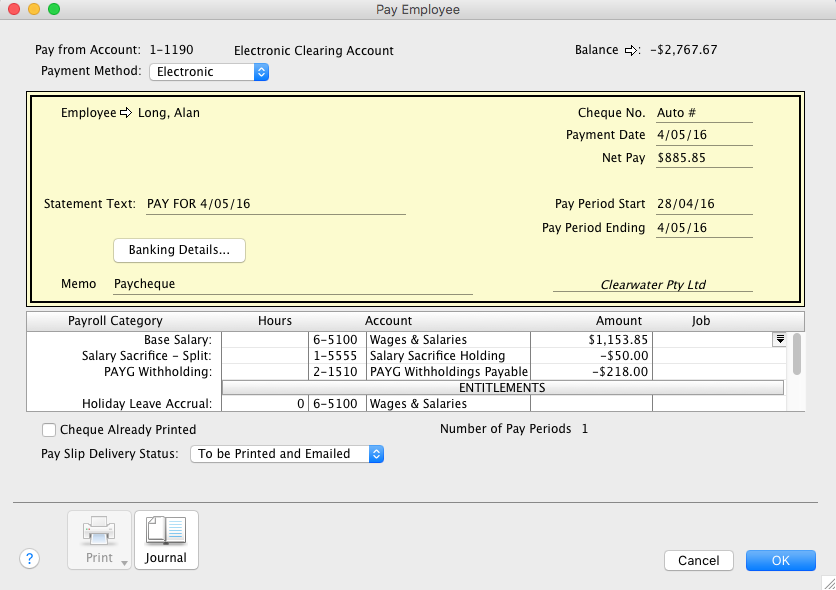Click the arrow beside Employee label
The width and height of the screenshot is (836, 590).
point(126,113)
